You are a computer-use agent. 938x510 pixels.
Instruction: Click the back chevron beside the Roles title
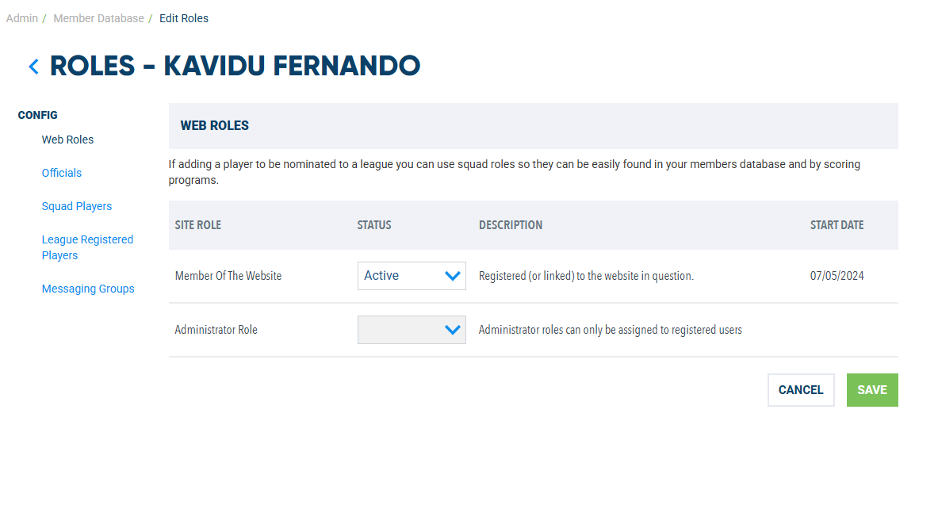34,67
